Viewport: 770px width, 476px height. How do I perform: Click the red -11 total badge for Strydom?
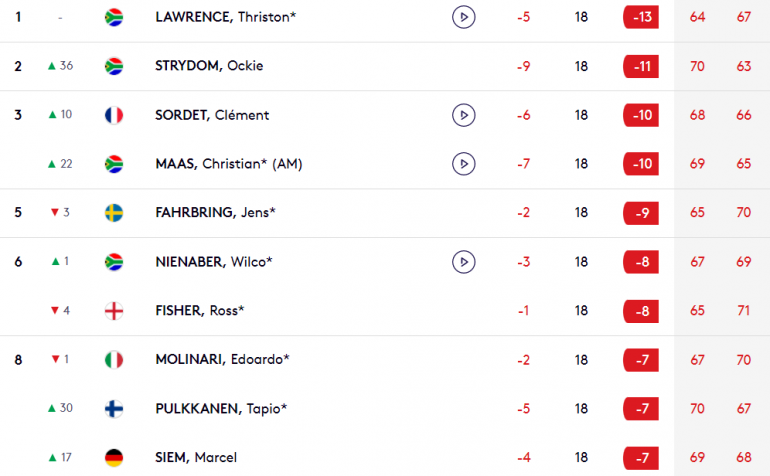click(641, 66)
